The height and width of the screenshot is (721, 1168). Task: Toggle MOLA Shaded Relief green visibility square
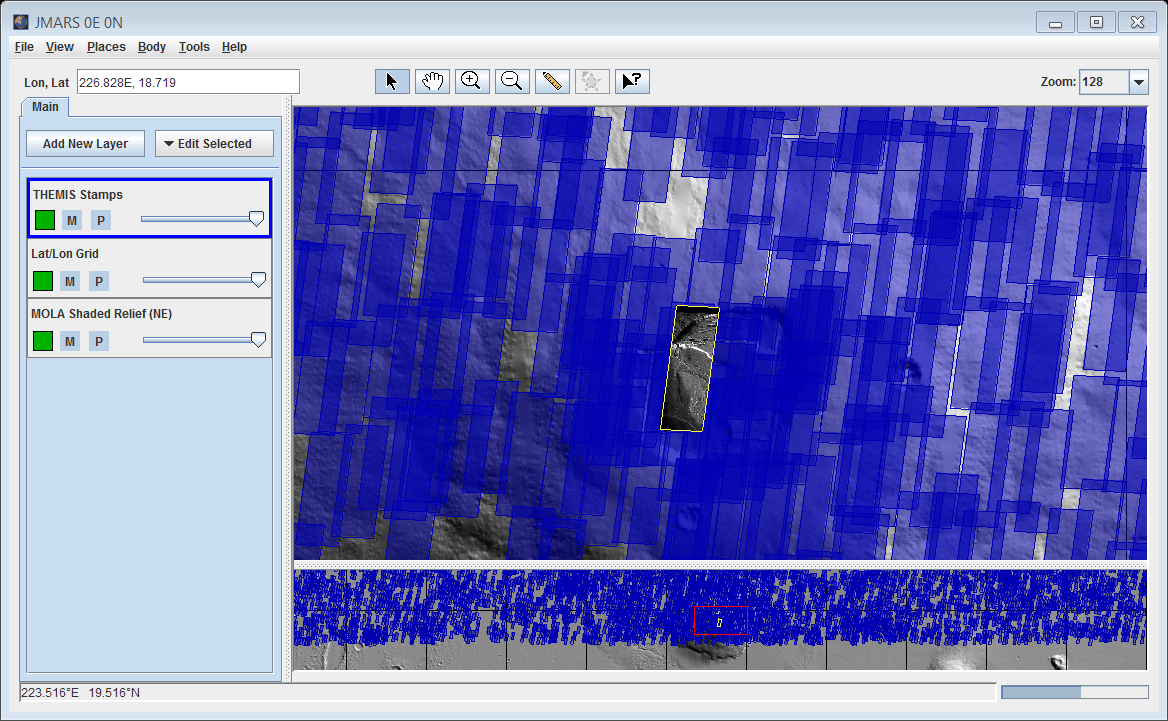point(43,341)
